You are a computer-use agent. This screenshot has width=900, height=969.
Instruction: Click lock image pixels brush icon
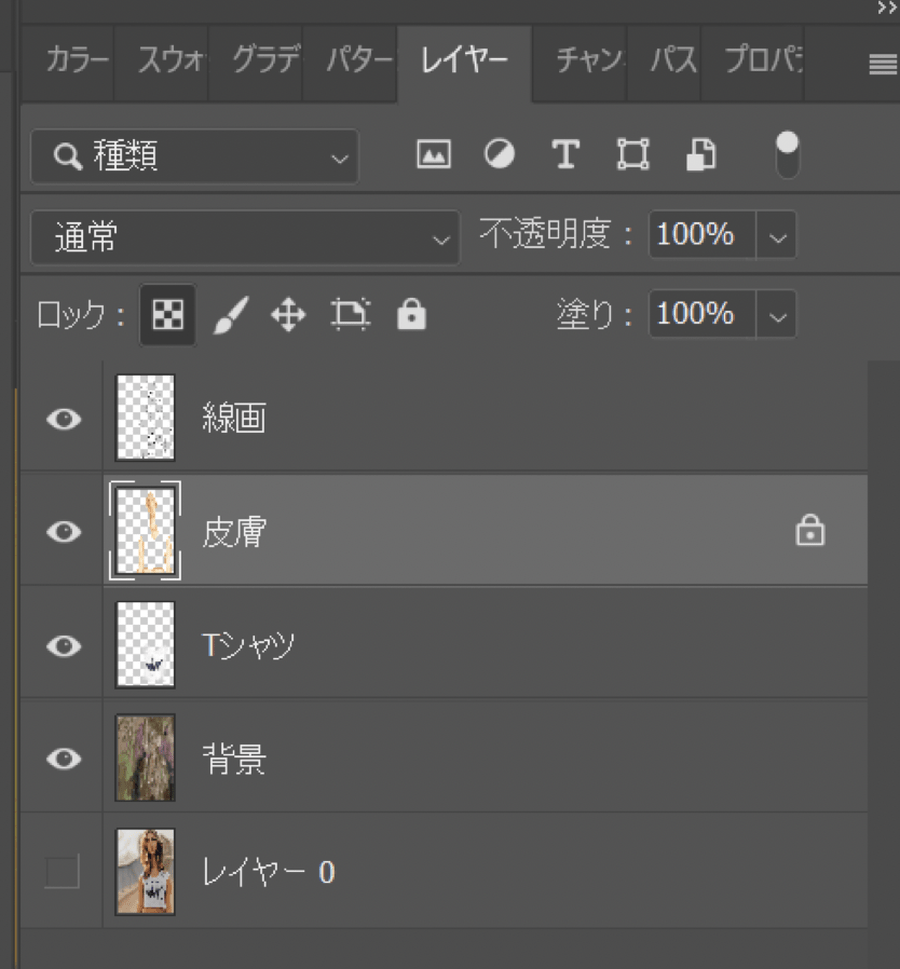(x=227, y=315)
